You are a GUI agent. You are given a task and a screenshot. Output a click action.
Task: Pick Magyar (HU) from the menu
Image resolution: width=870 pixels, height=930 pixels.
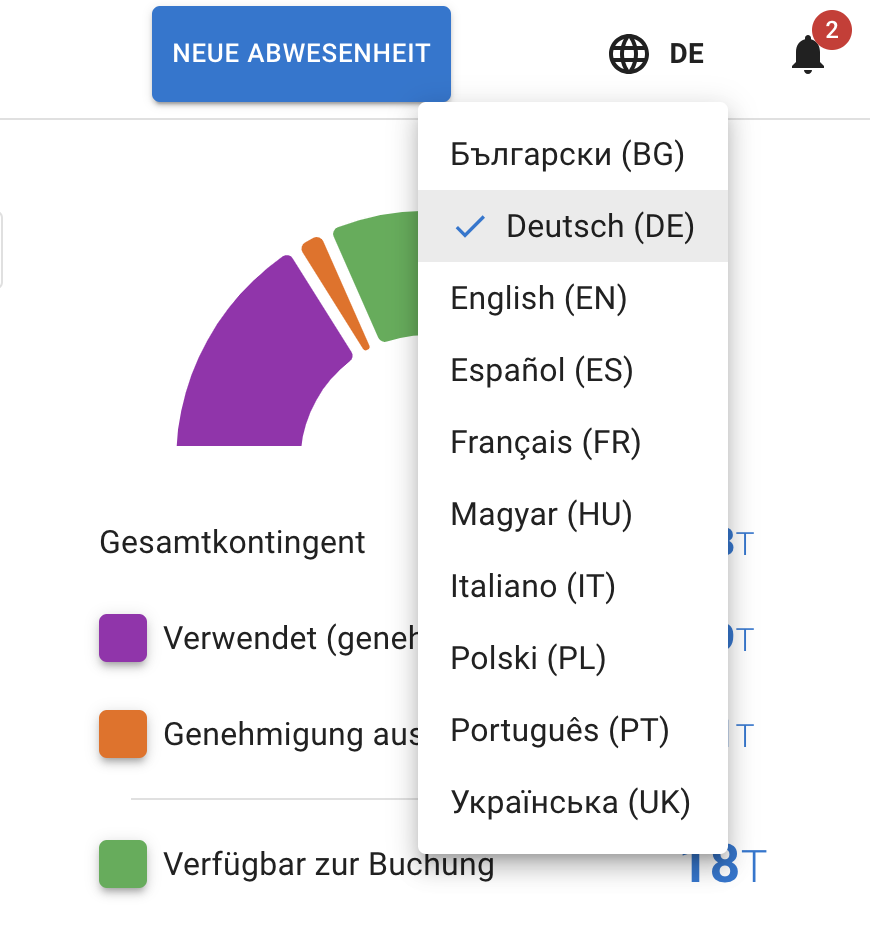(x=541, y=513)
